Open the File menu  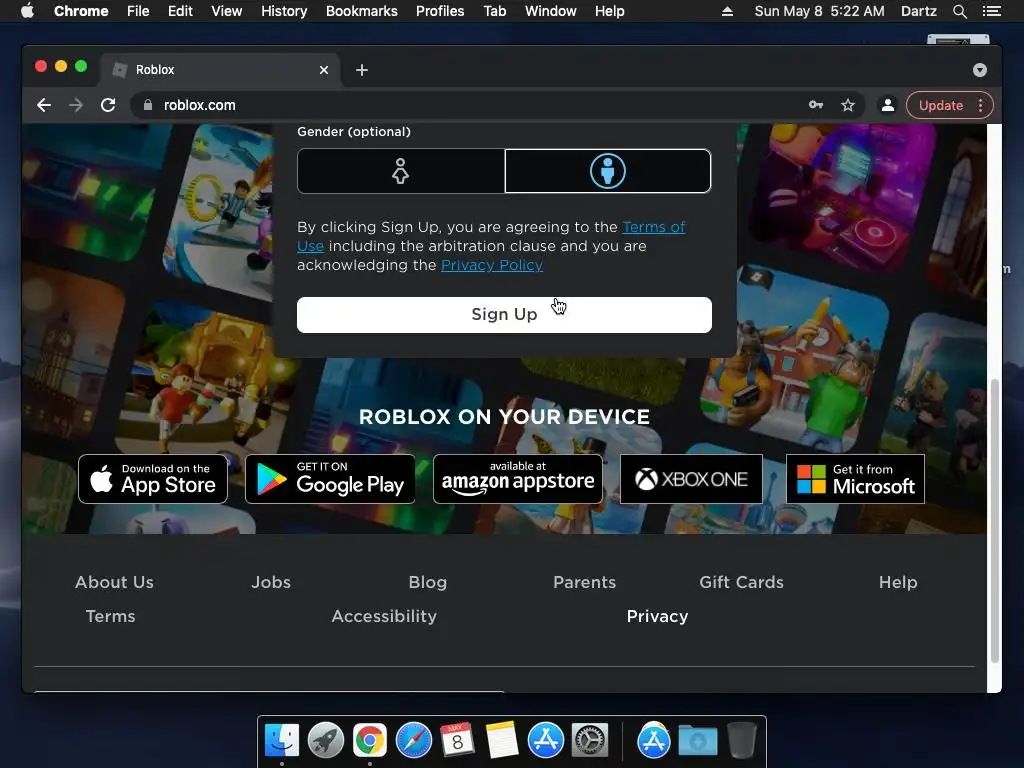(138, 11)
